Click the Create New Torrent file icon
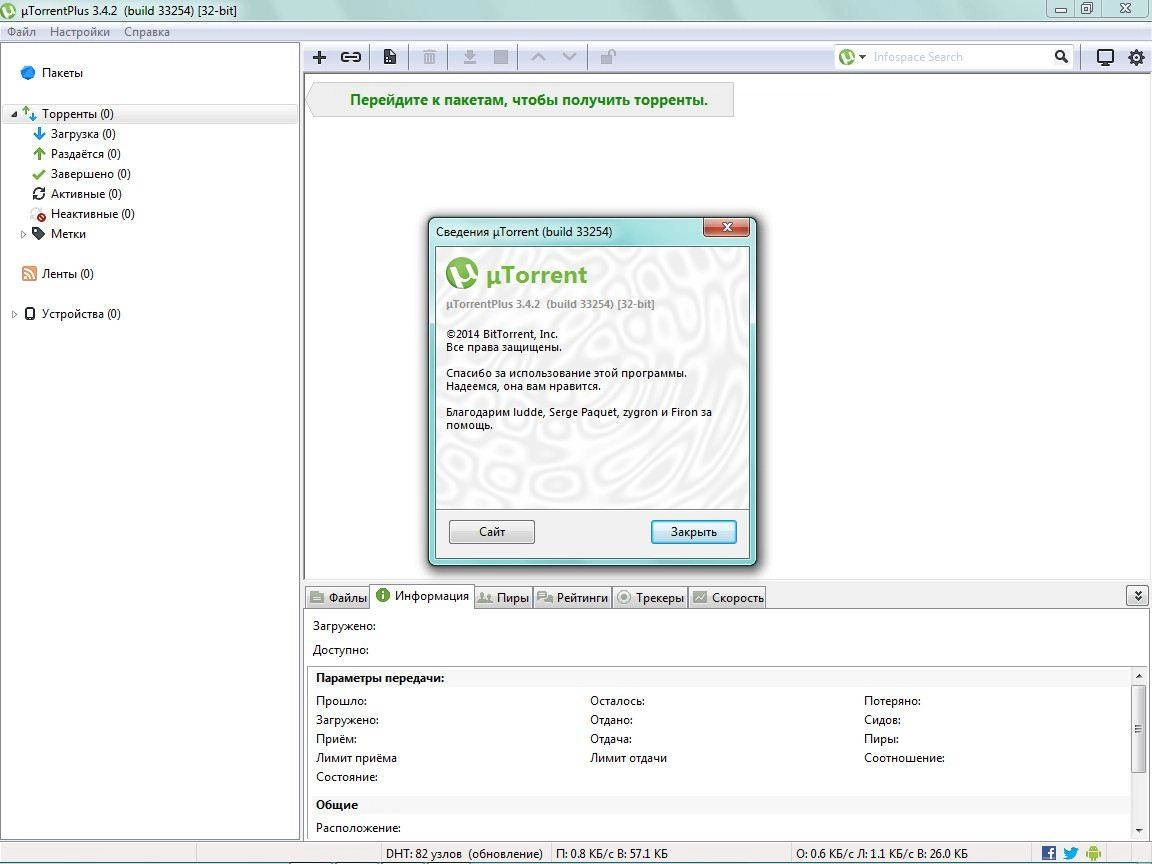The height and width of the screenshot is (864, 1152). (x=390, y=57)
